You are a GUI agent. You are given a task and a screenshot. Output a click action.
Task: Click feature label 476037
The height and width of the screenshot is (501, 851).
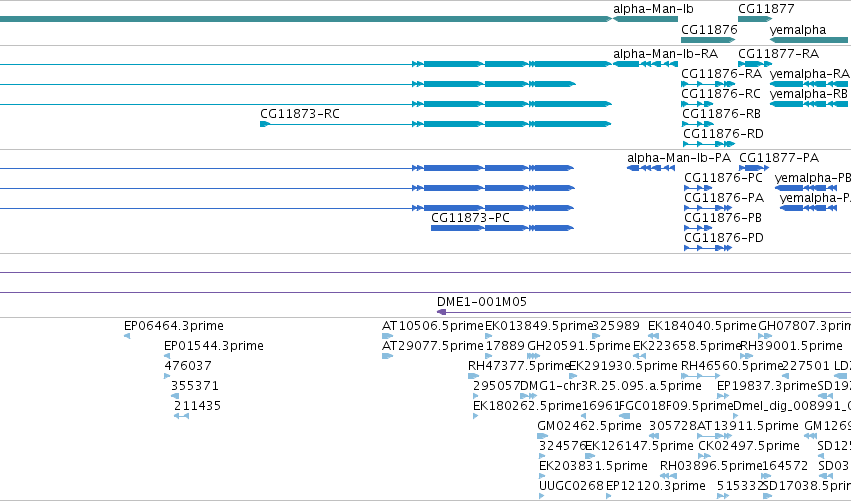188,366
